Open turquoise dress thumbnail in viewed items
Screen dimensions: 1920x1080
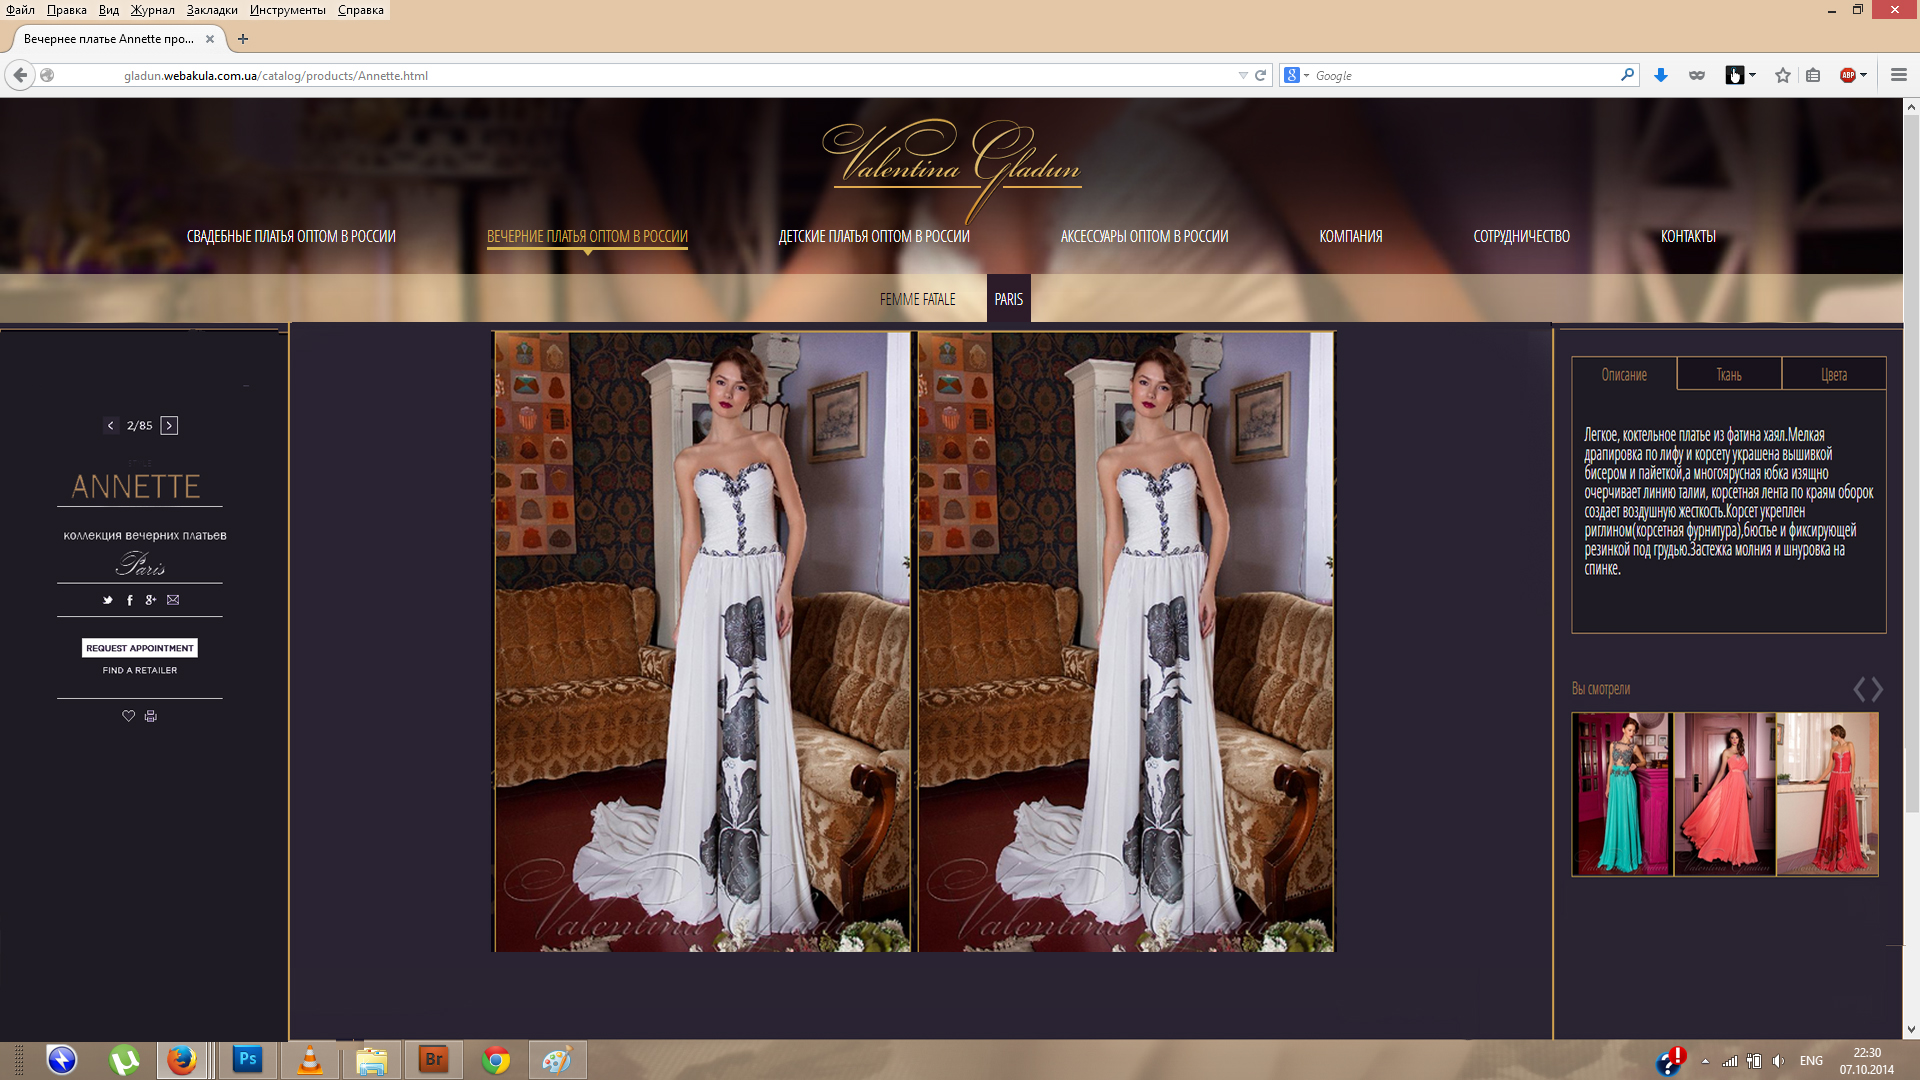[1621, 794]
